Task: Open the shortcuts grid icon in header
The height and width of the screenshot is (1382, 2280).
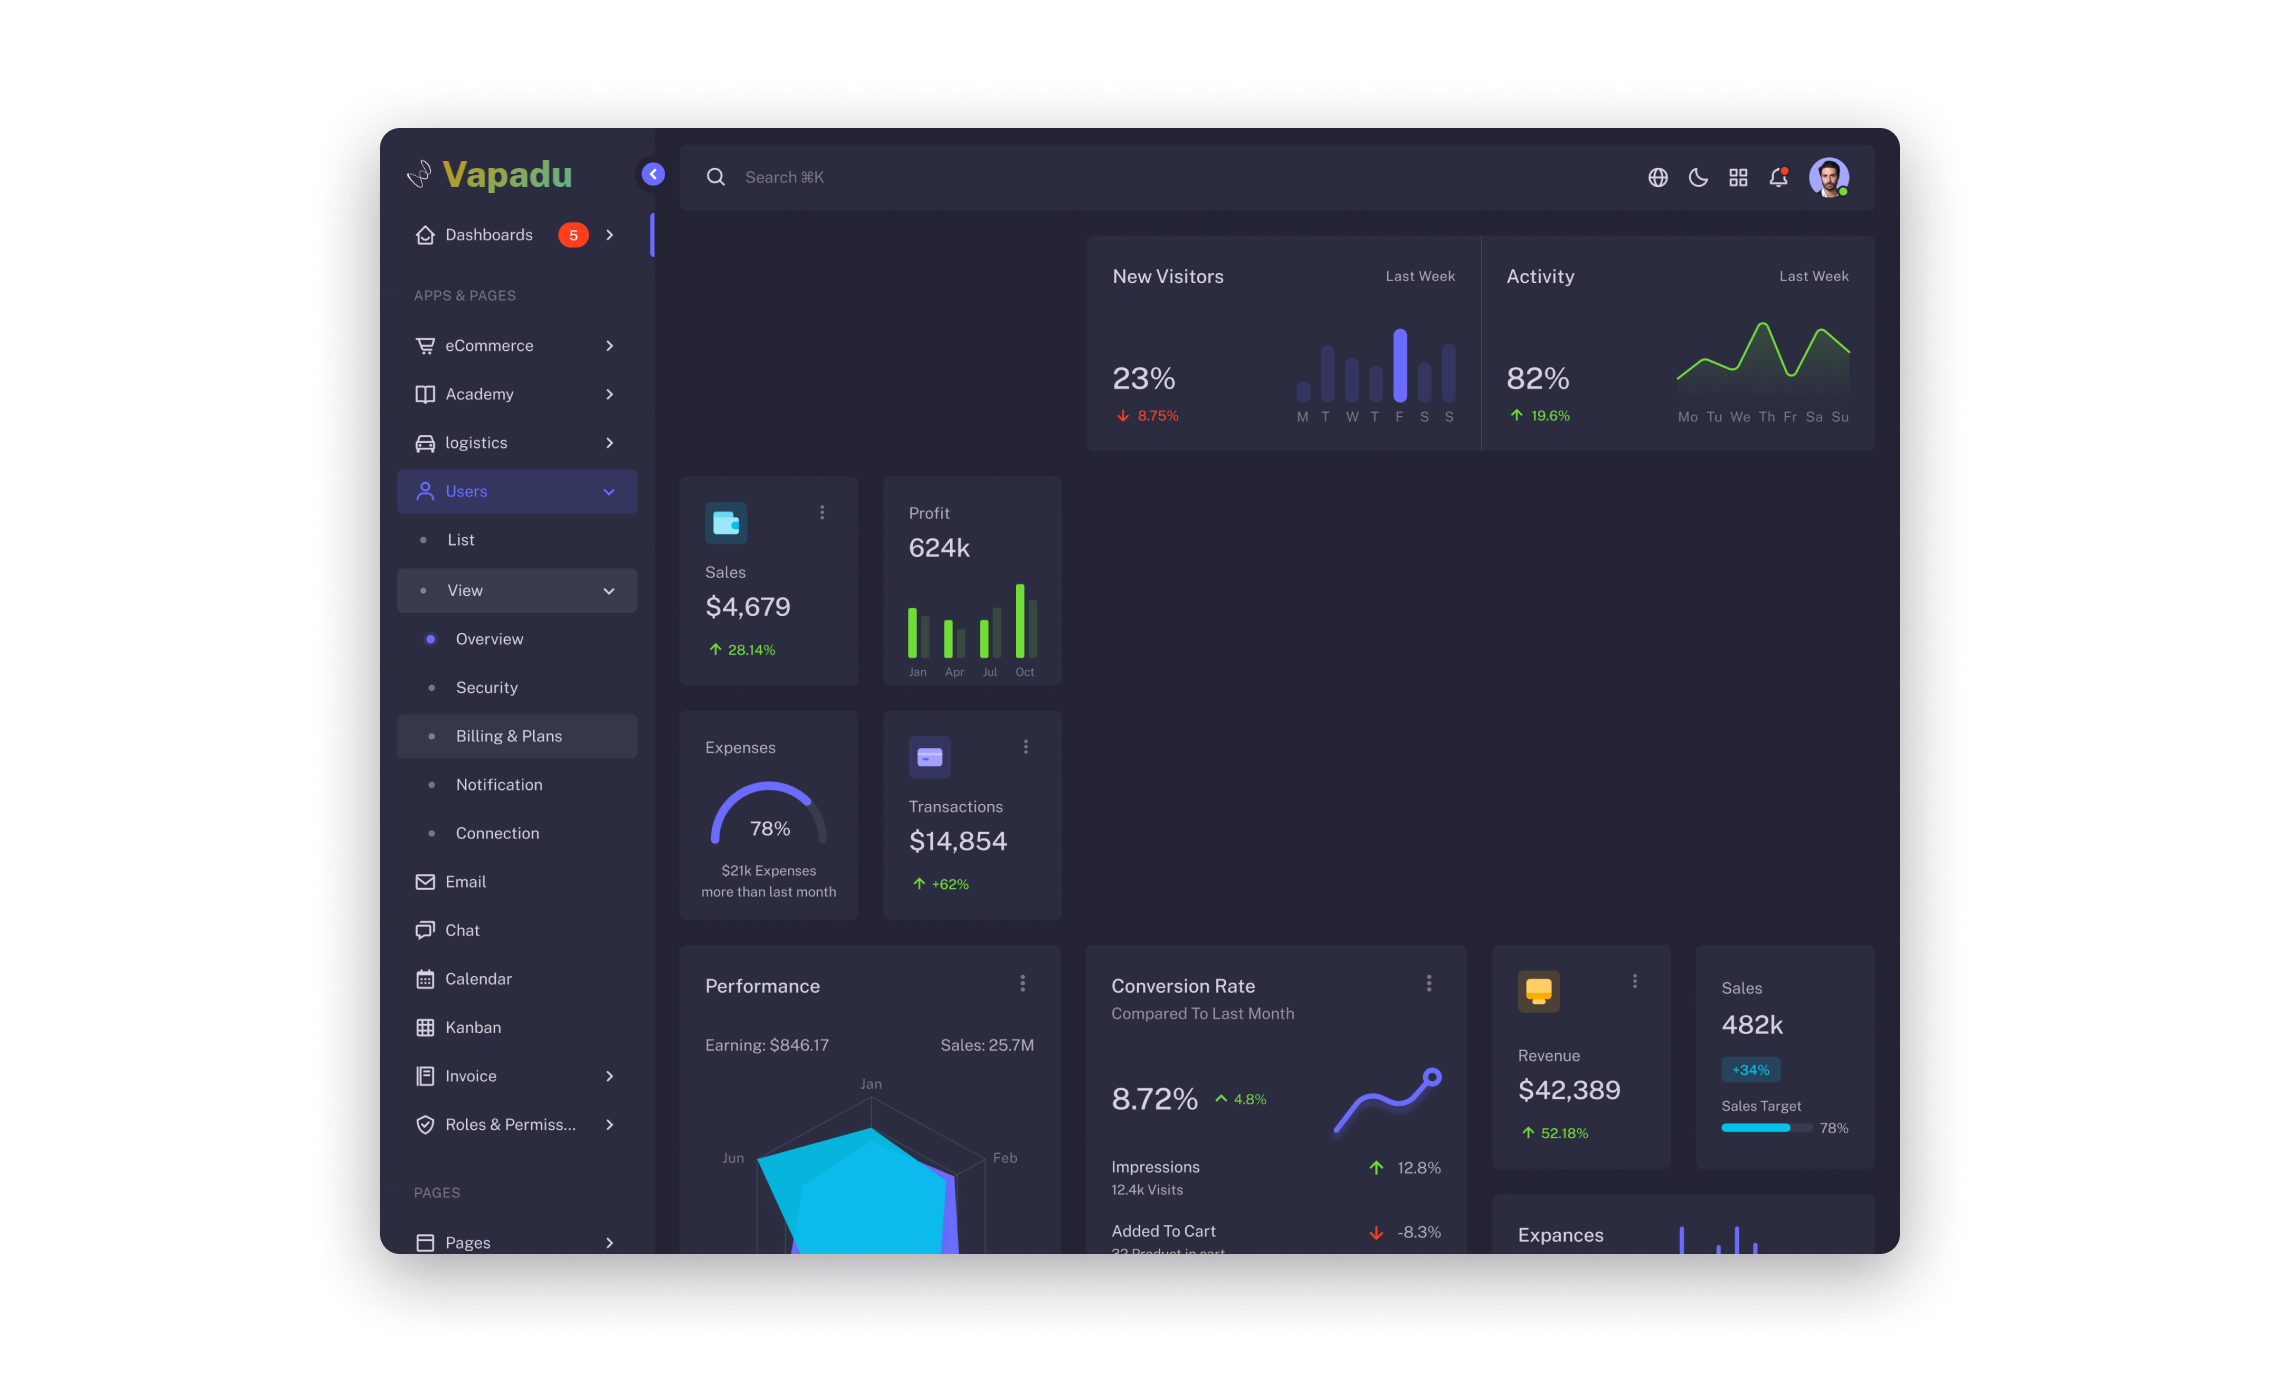Action: pyautogui.click(x=1738, y=177)
